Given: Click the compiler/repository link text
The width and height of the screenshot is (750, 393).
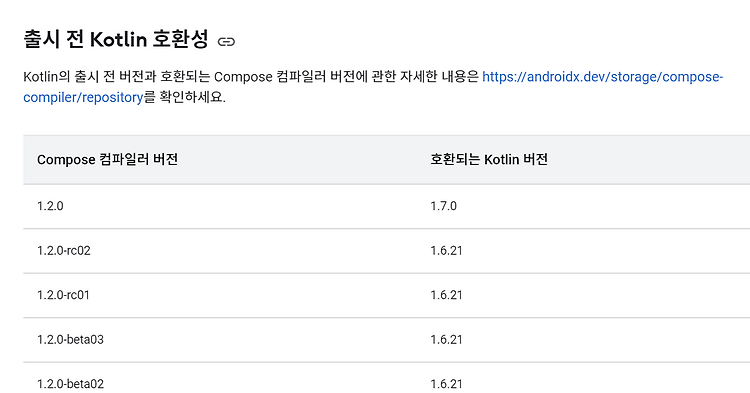Looking at the screenshot, I should [x=83, y=98].
